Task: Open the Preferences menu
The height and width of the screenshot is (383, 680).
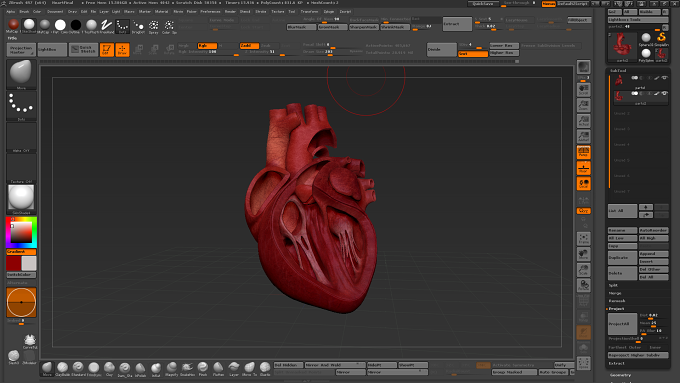Action: click(x=210, y=12)
